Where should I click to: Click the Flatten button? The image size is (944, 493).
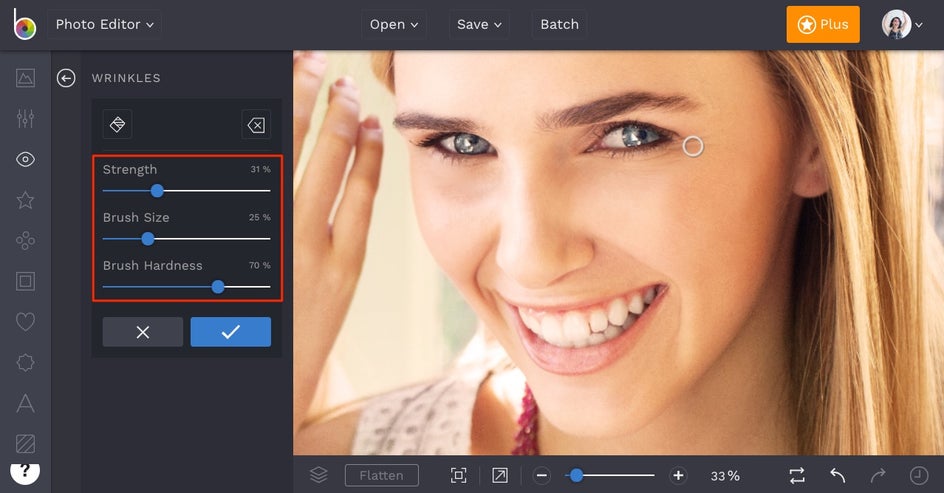pos(382,476)
